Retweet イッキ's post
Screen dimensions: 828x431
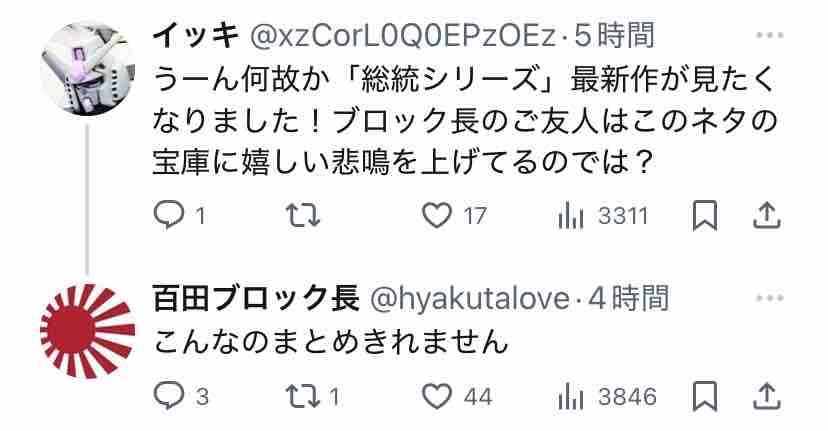tap(303, 216)
